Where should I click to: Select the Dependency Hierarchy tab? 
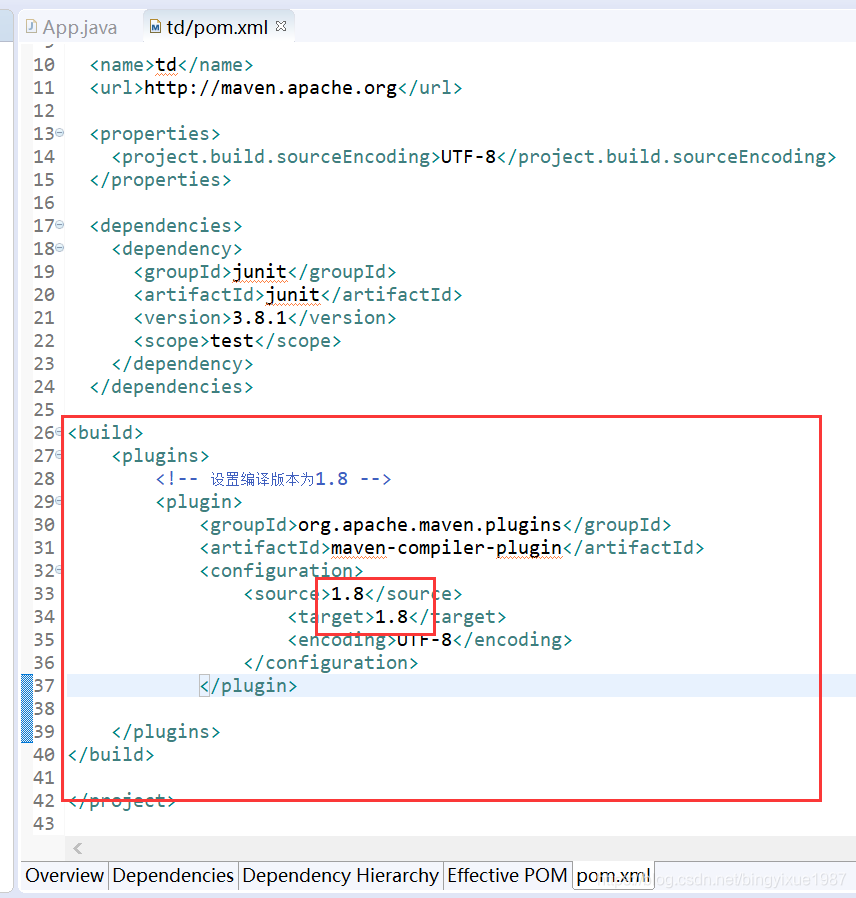pyautogui.click(x=340, y=875)
